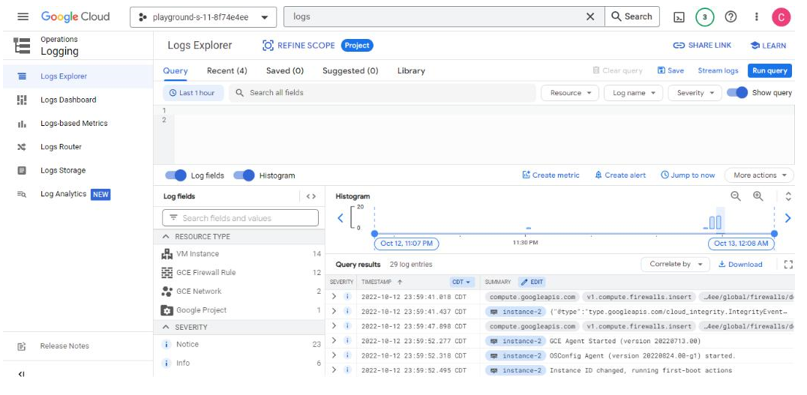Image resolution: width=807 pixels, height=395 pixels.
Task: Move histogram time range backward
Action: pos(340,218)
